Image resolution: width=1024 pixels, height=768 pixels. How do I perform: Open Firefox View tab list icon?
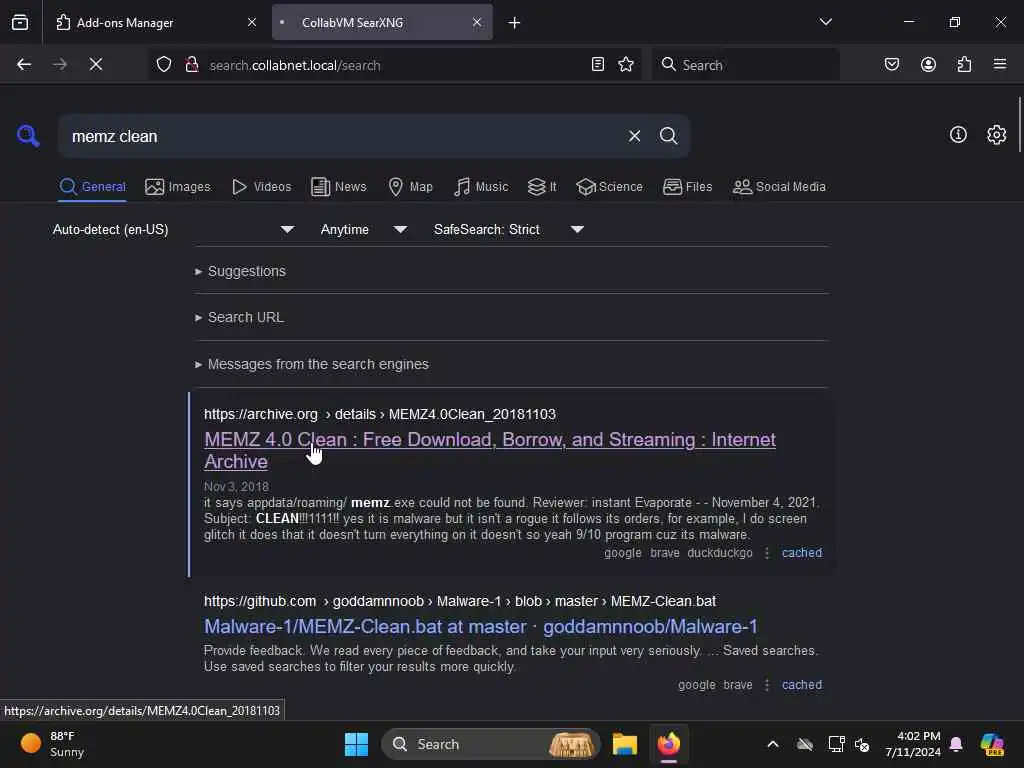tap(20, 22)
